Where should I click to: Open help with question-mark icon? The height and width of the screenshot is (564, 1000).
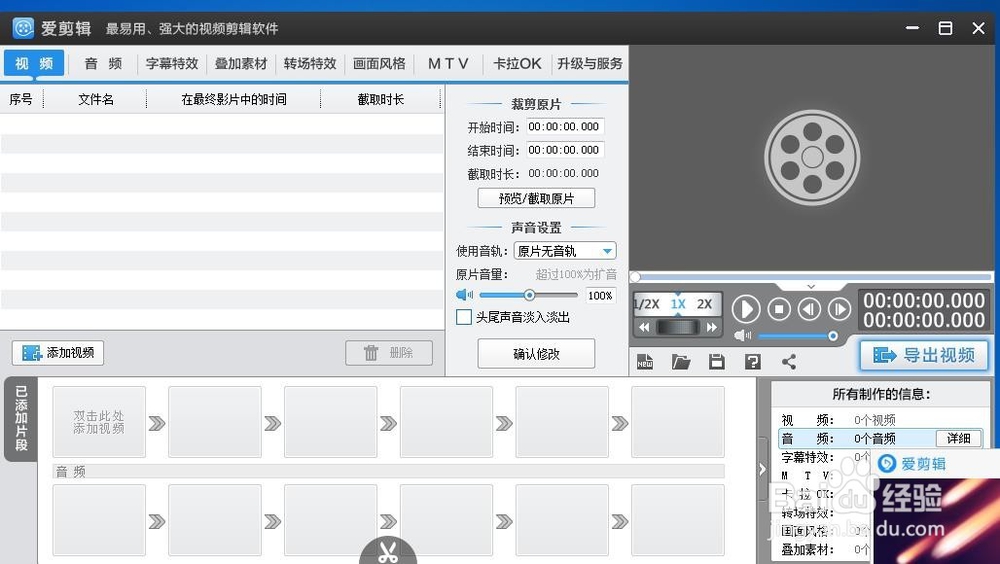point(753,362)
